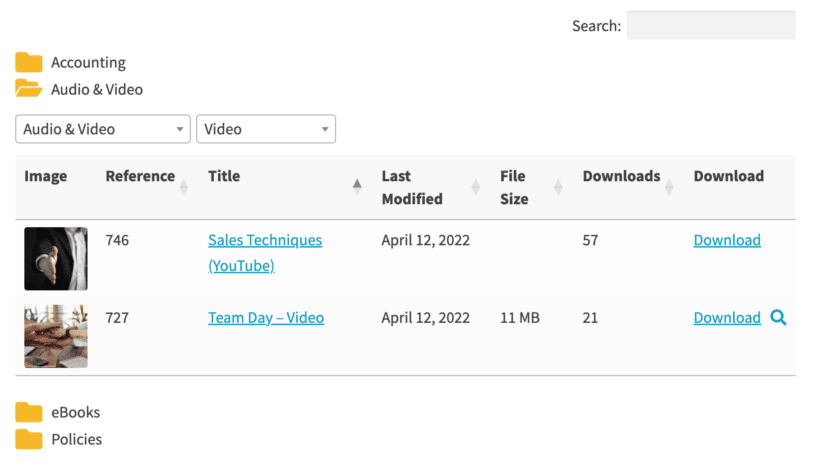Sort by Last Modified column arrows
The image size is (820, 468).
pyautogui.click(x=475, y=187)
